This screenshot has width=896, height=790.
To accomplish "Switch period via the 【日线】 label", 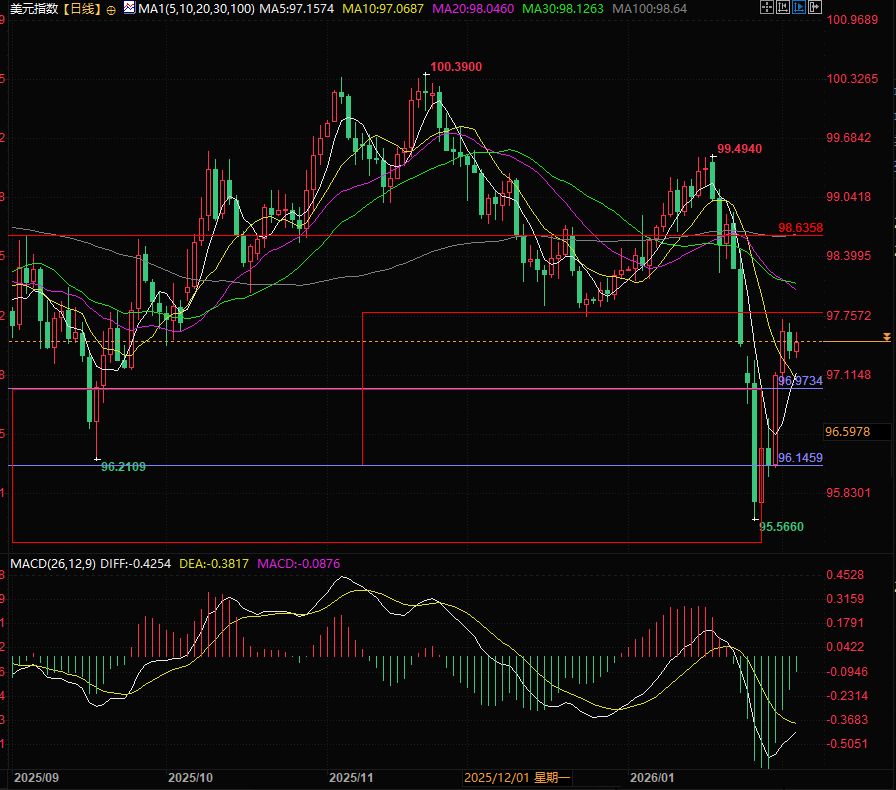I will [x=82, y=9].
